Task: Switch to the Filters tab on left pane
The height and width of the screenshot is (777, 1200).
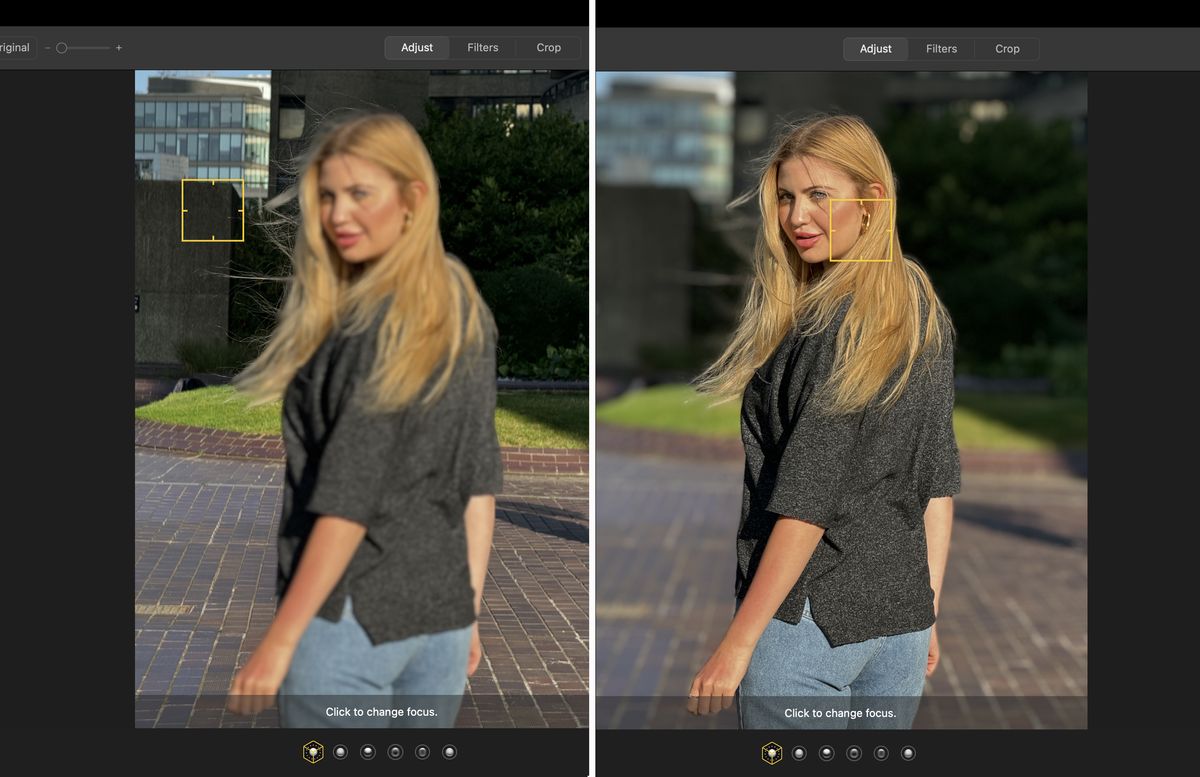Action: pos(482,47)
